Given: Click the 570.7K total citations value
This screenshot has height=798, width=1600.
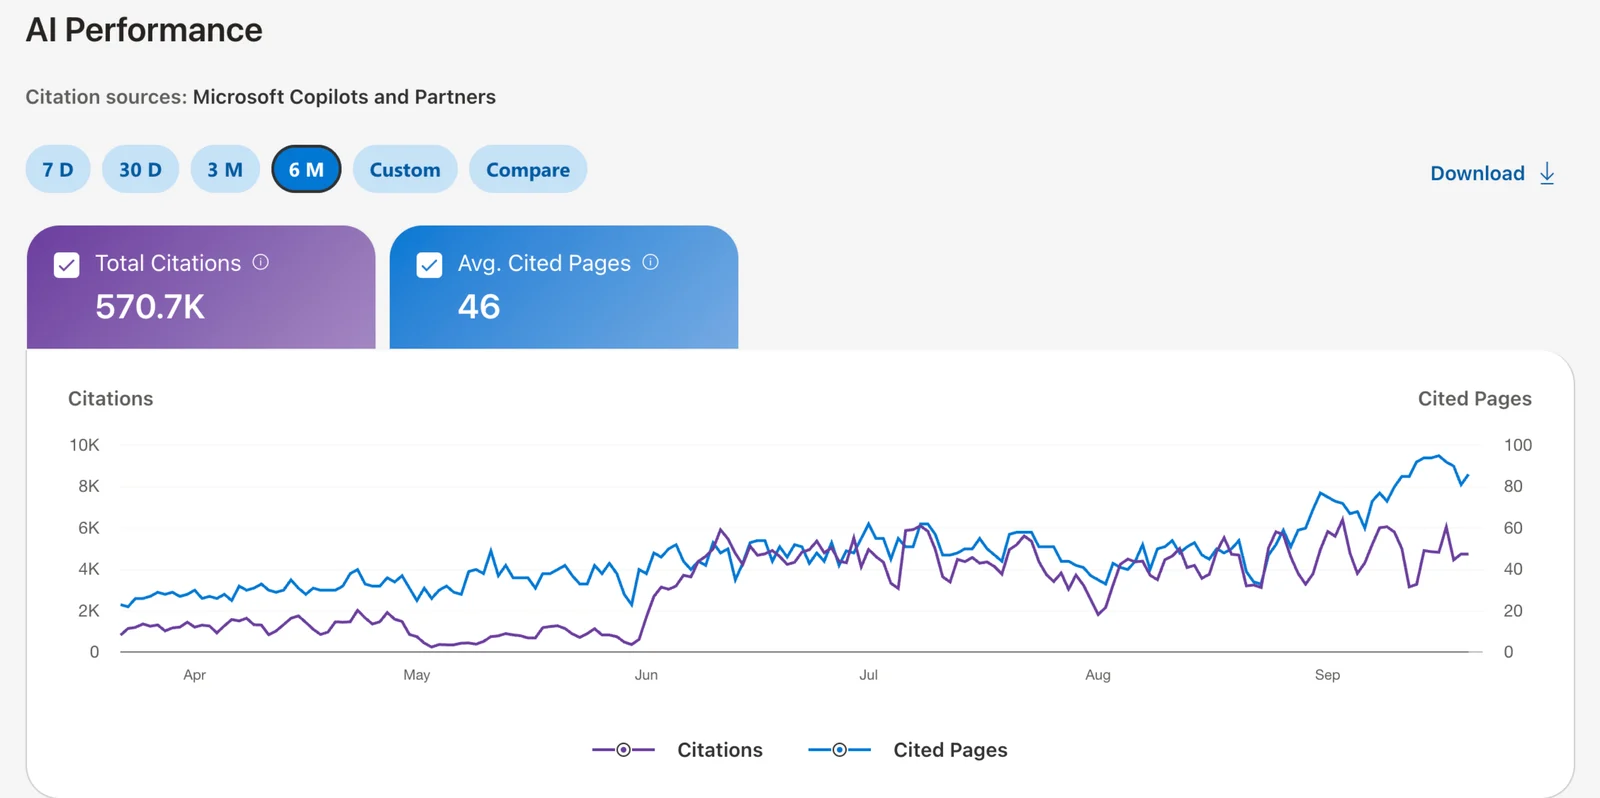Looking at the screenshot, I should [x=150, y=307].
